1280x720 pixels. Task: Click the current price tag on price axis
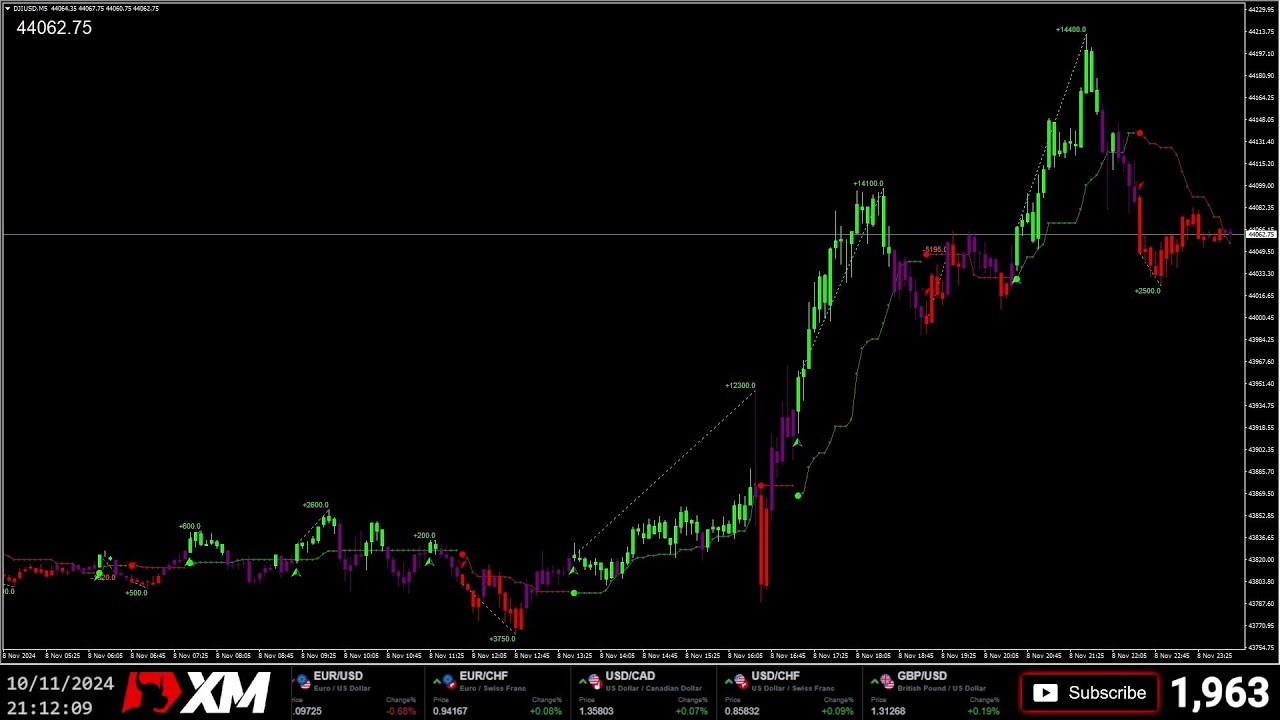coord(1260,234)
